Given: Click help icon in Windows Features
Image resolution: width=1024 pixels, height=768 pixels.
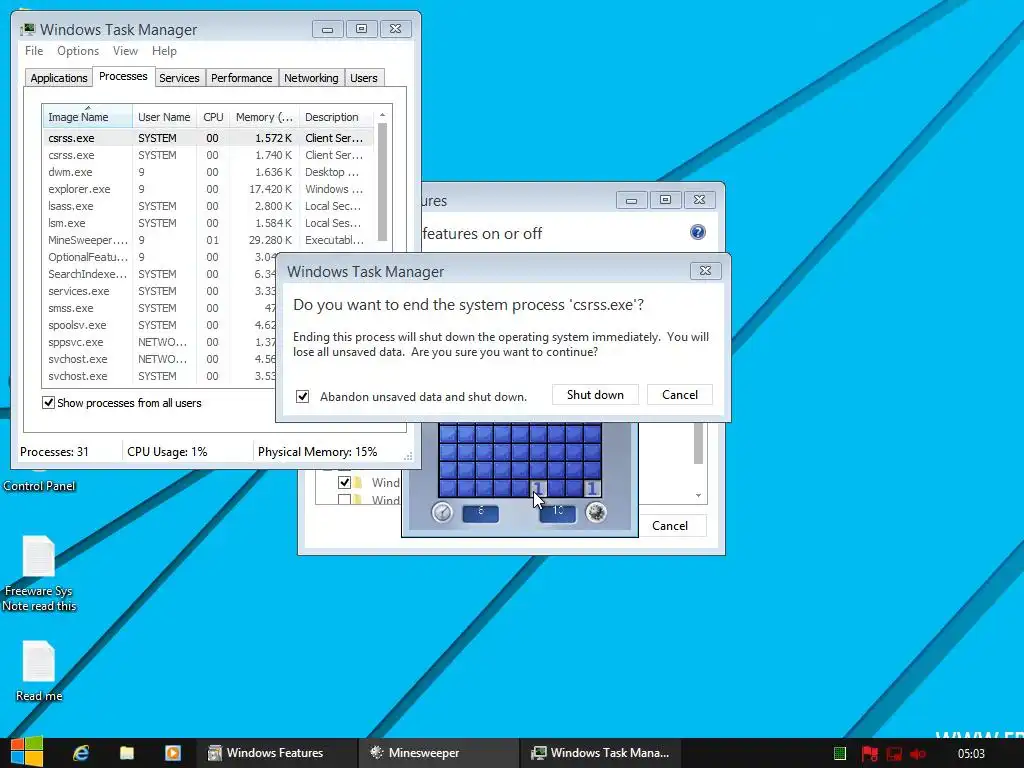Looking at the screenshot, I should [x=697, y=232].
